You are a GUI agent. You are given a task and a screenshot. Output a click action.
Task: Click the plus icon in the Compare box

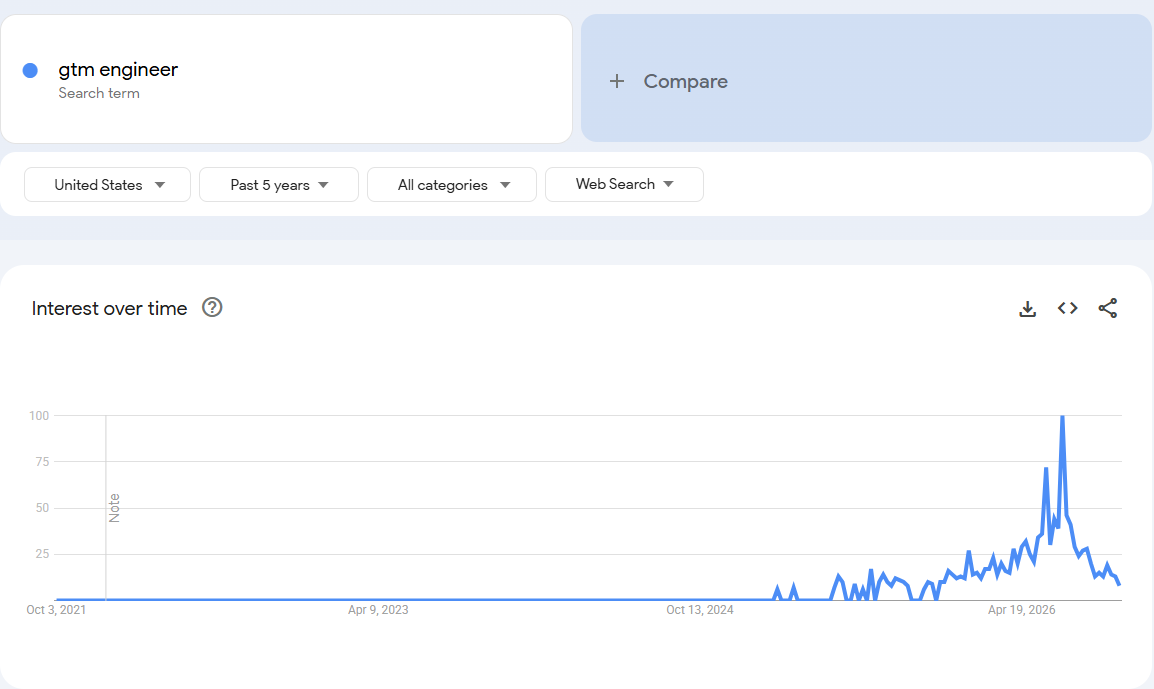[617, 81]
